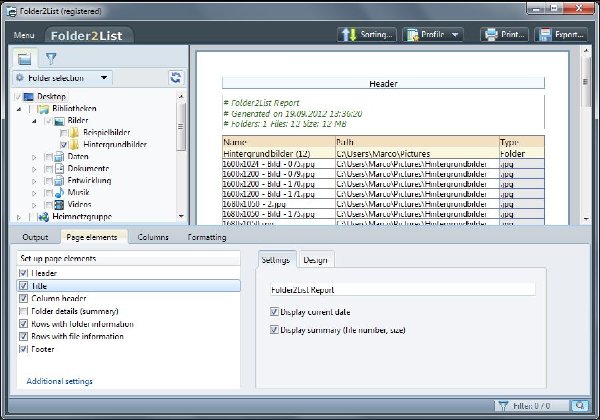Image resolution: width=600 pixels, height=420 pixels.
Task: Click the Bibliotheken libraries icon
Action: click(43, 109)
